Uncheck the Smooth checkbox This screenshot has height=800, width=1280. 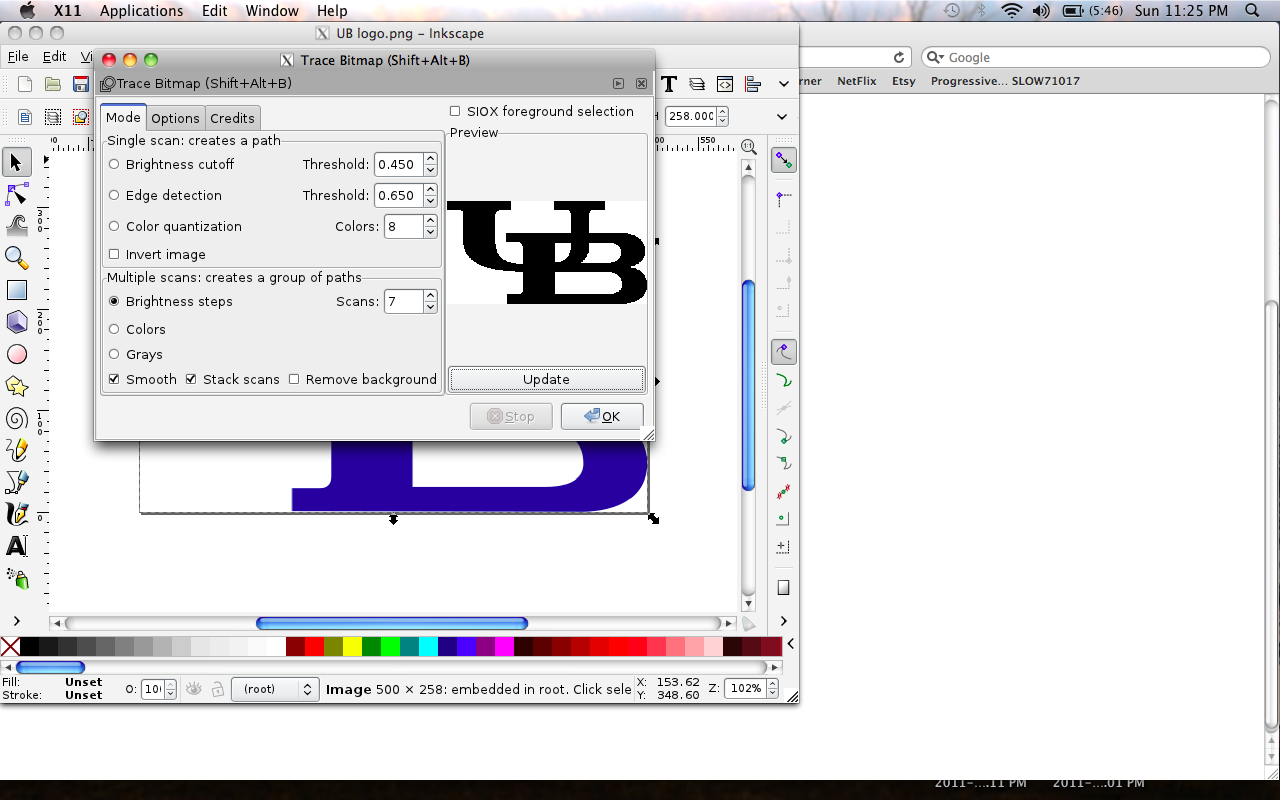click(x=114, y=379)
